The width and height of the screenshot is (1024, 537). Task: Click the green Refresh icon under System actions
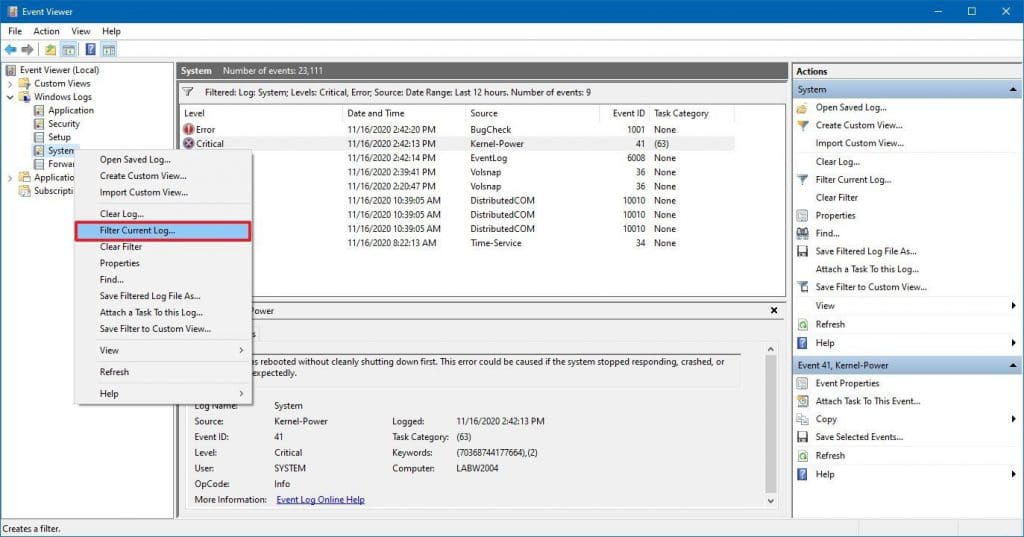coord(803,324)
